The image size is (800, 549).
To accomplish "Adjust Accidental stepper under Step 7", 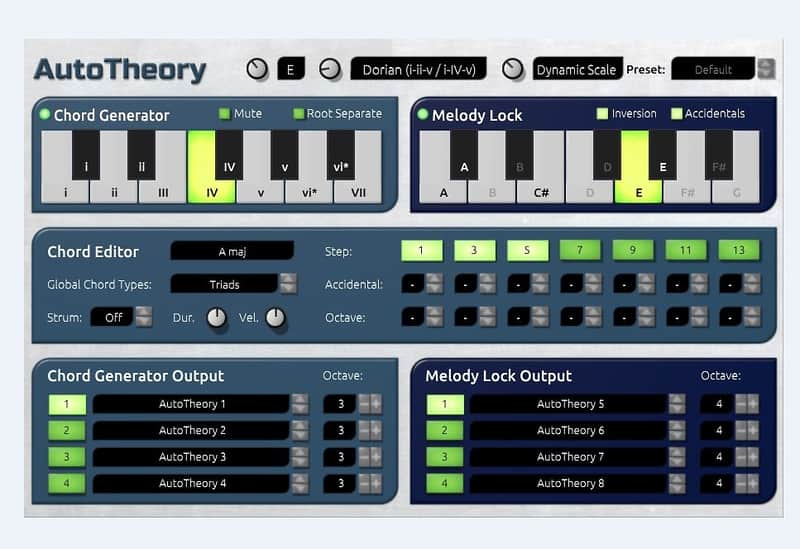I will 593,284.
